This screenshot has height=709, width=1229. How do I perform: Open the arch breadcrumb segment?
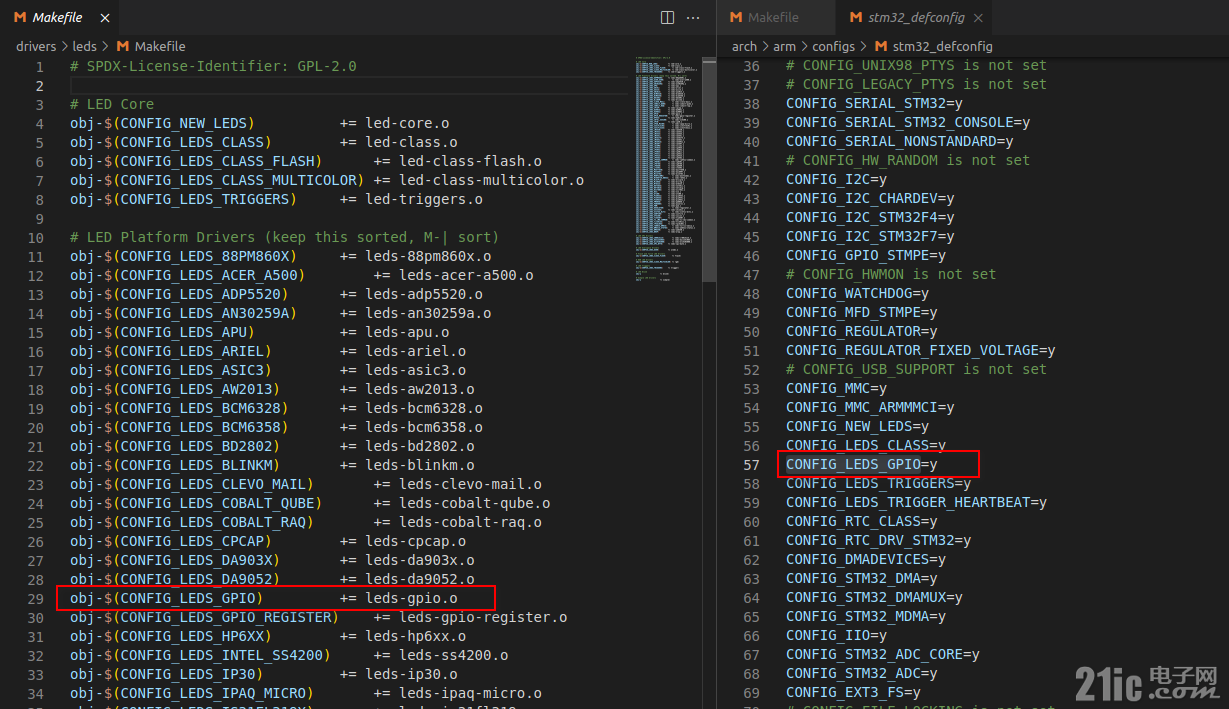(x=745, y=46)
